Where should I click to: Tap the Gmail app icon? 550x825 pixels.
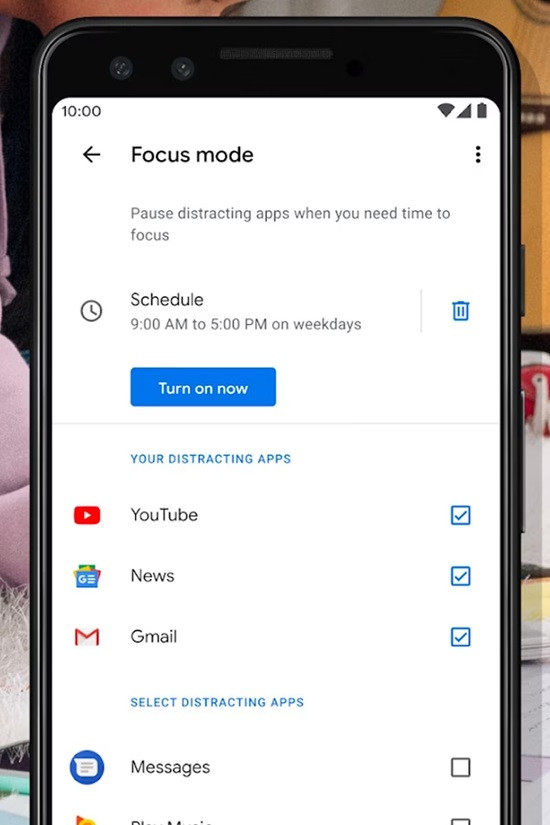point(87,637)
